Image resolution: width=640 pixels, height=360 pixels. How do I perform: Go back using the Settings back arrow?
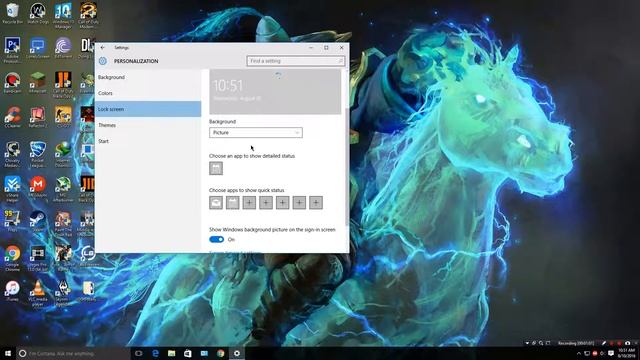(103, 48)
